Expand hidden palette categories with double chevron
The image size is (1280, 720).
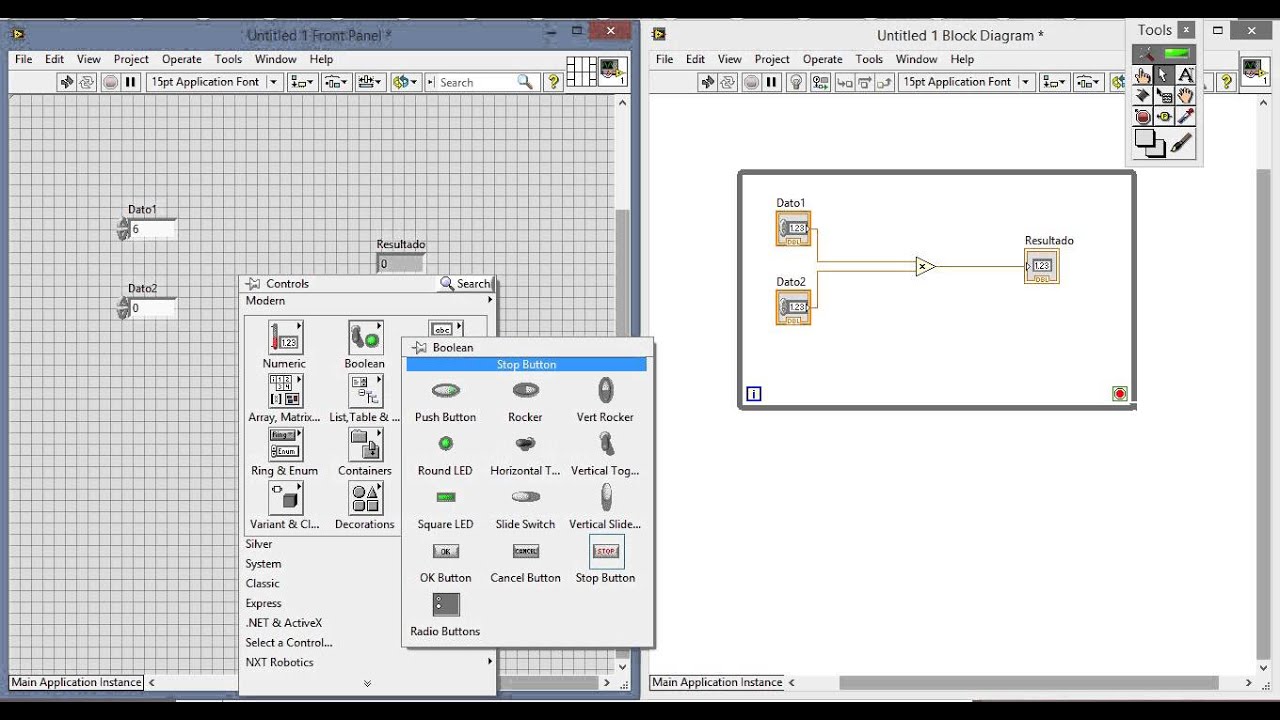click(x=367, y=684)
